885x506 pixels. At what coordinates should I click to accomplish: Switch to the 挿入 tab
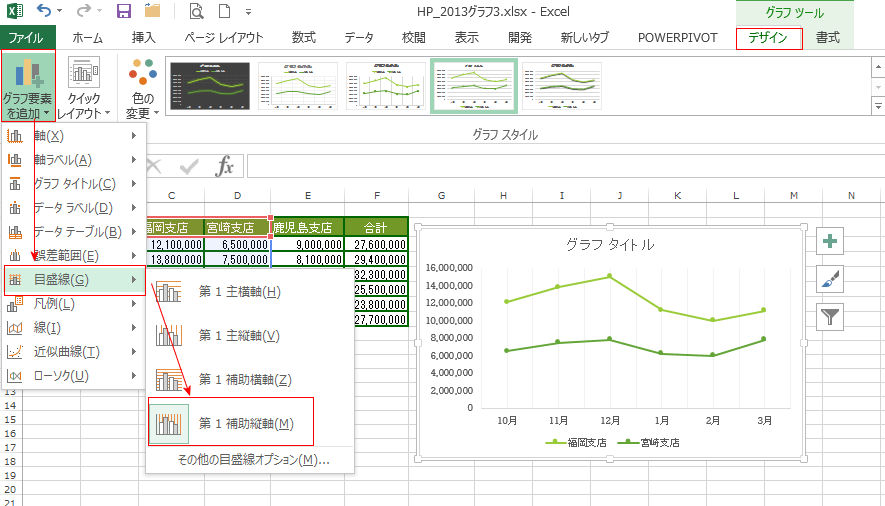click(x=143, y=38)
